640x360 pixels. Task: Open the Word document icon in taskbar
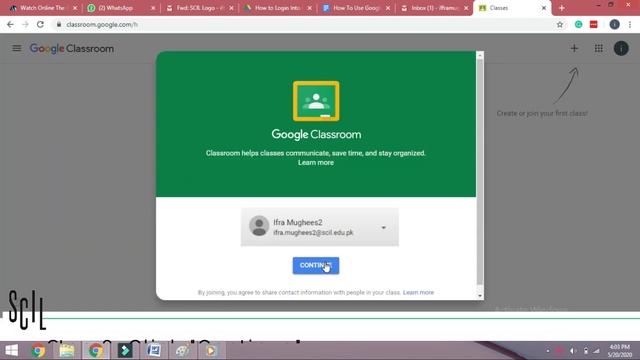pos(154,351)
